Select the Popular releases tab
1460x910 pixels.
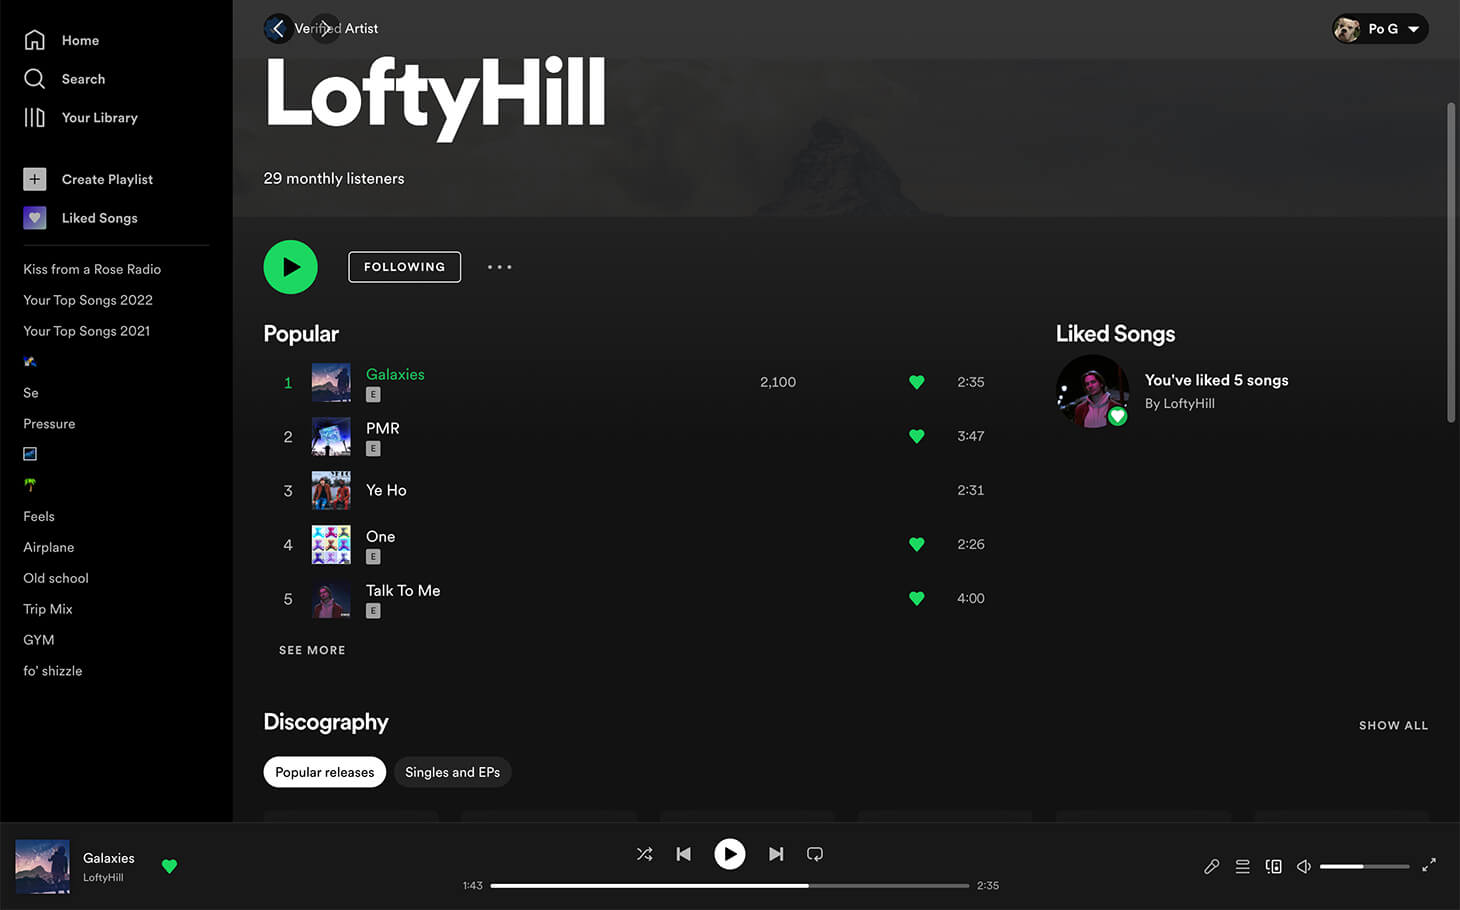[324, 772]
